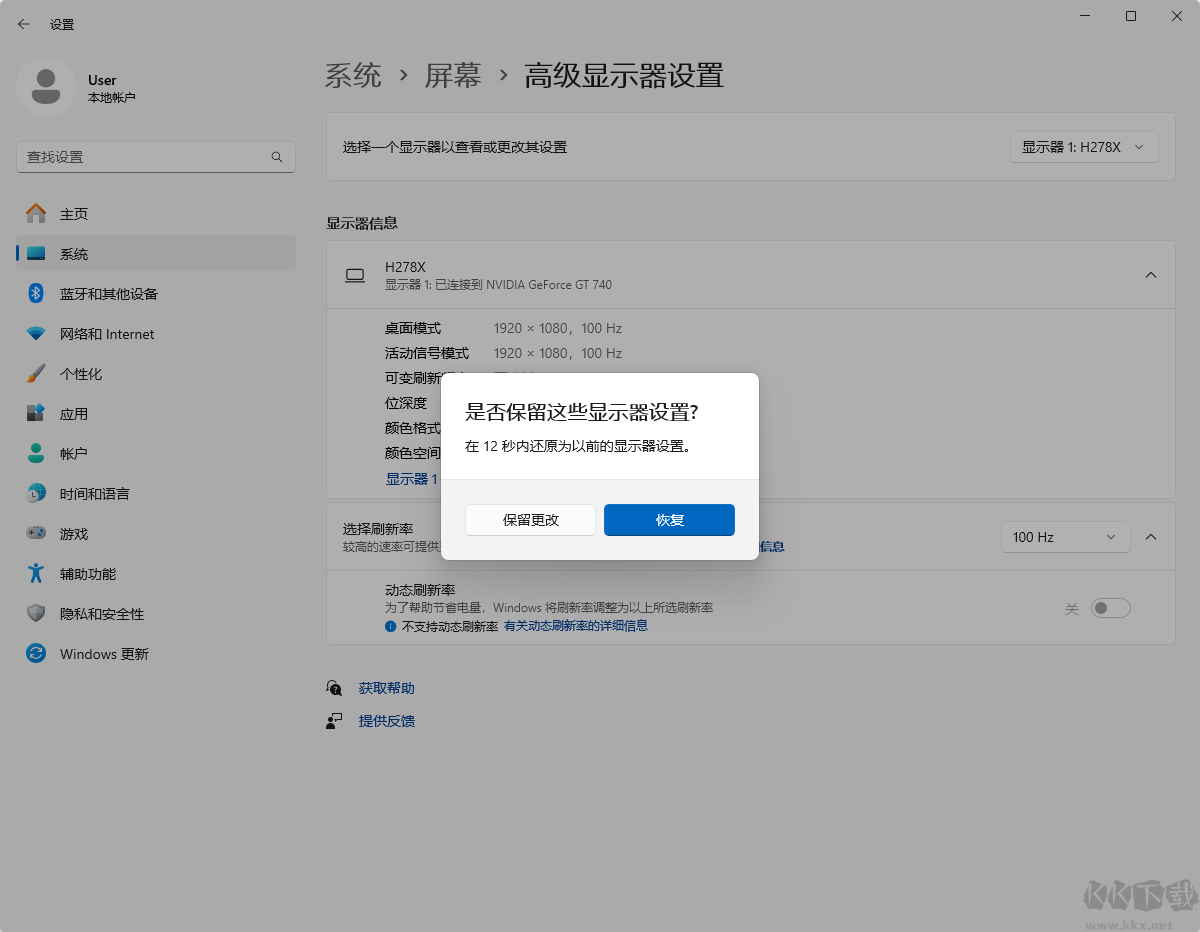Viewport: 1200px width, 932px height.
Task: Click the 恢复 button in the dialog
Action: 669,520
